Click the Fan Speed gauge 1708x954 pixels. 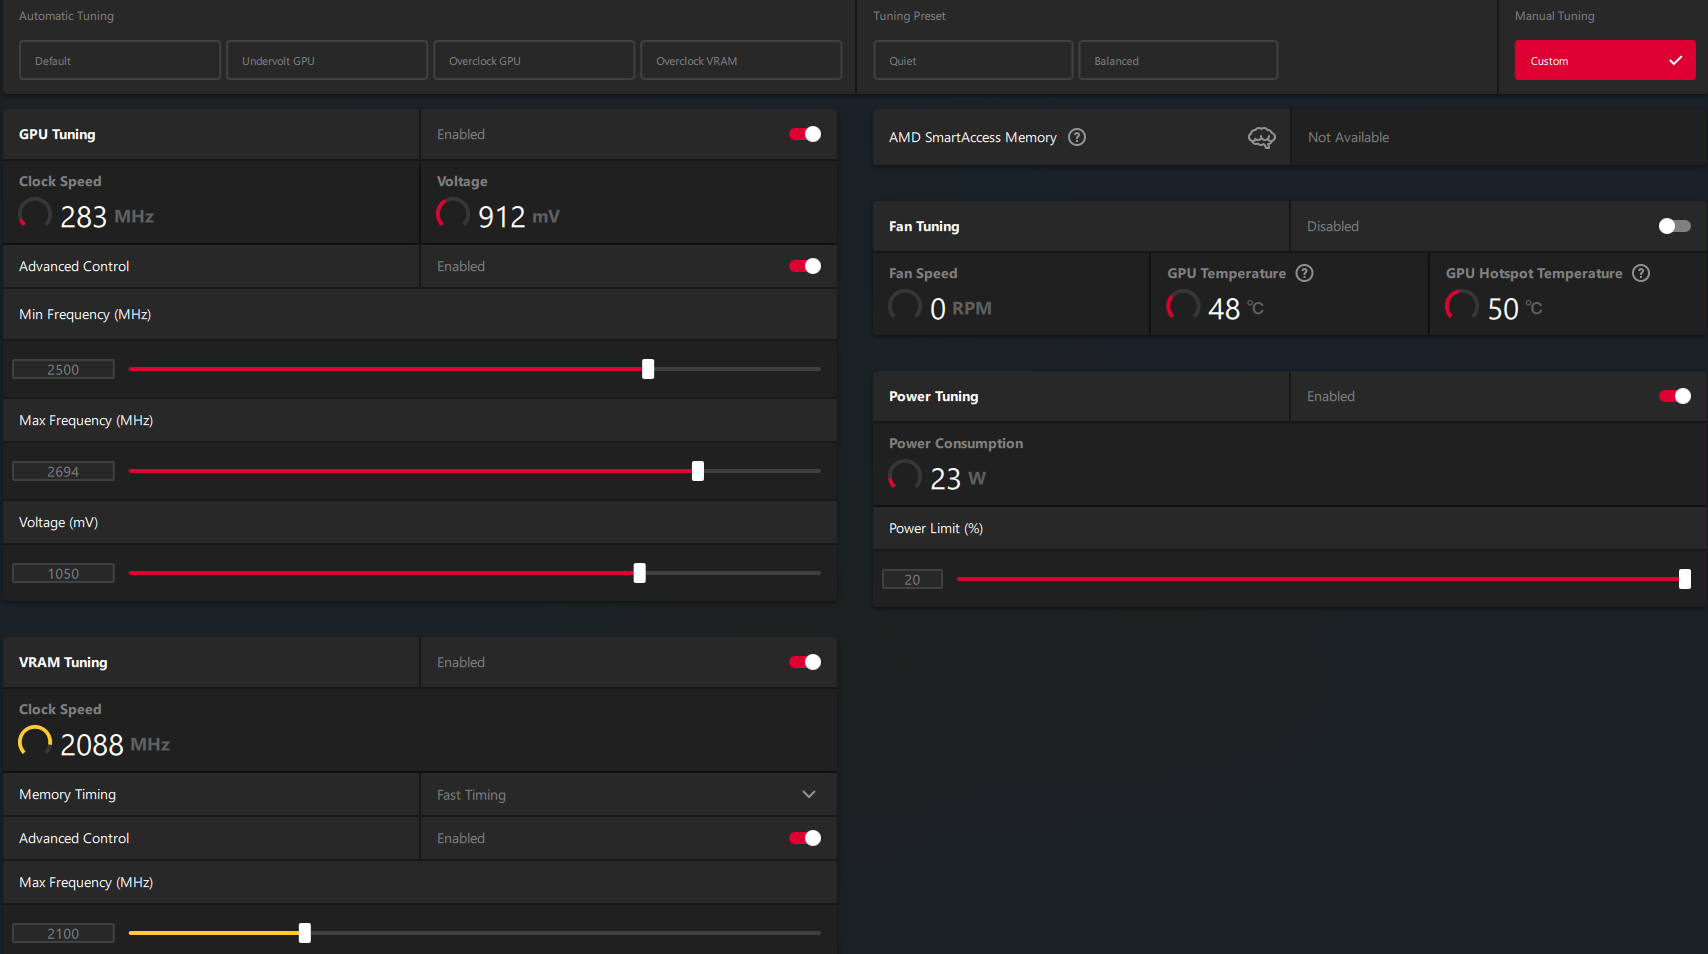coord(905,306)
